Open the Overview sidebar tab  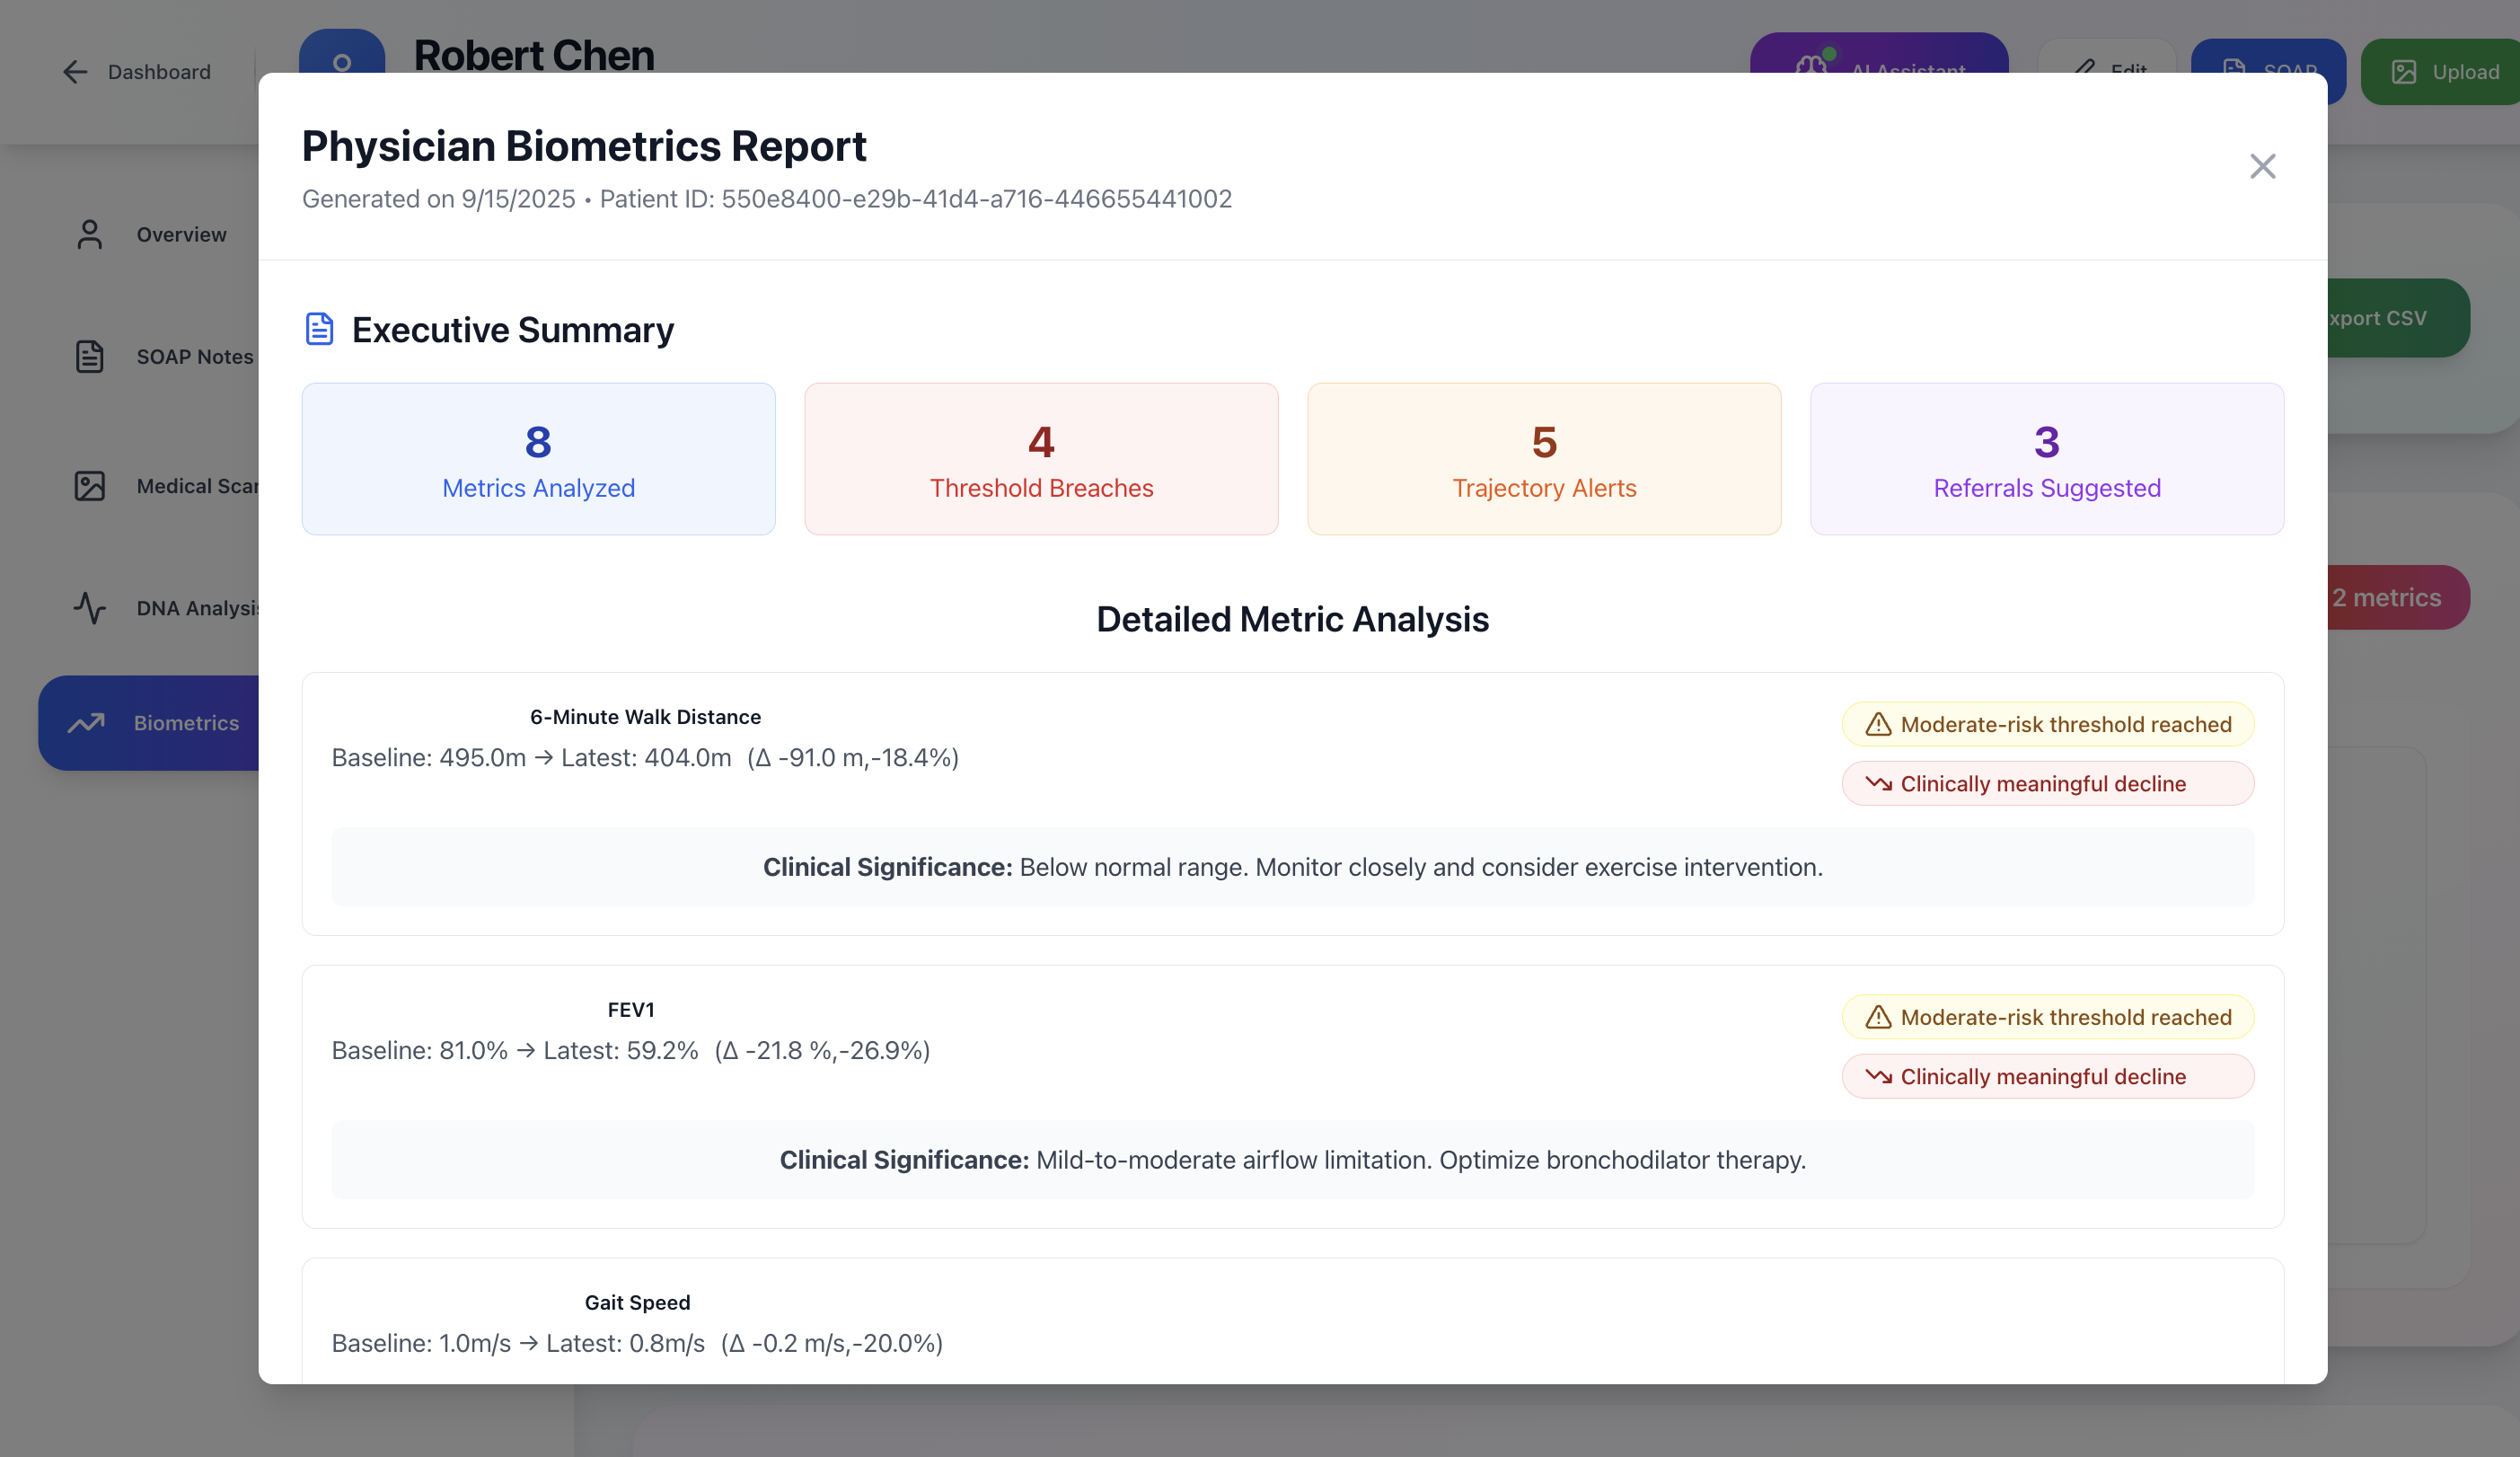(x=181, y=234)
